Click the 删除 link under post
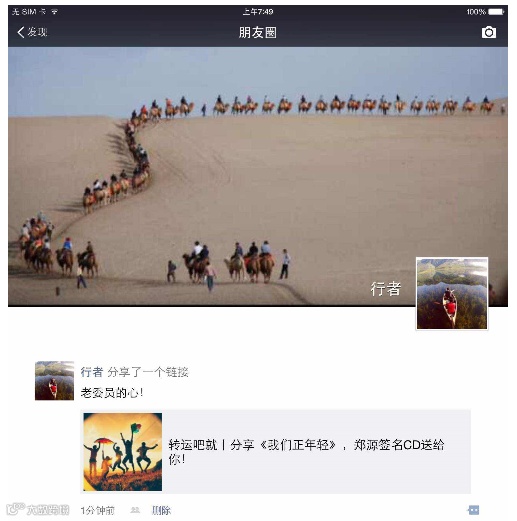This screenshot has height=521, width=517. 161,510
